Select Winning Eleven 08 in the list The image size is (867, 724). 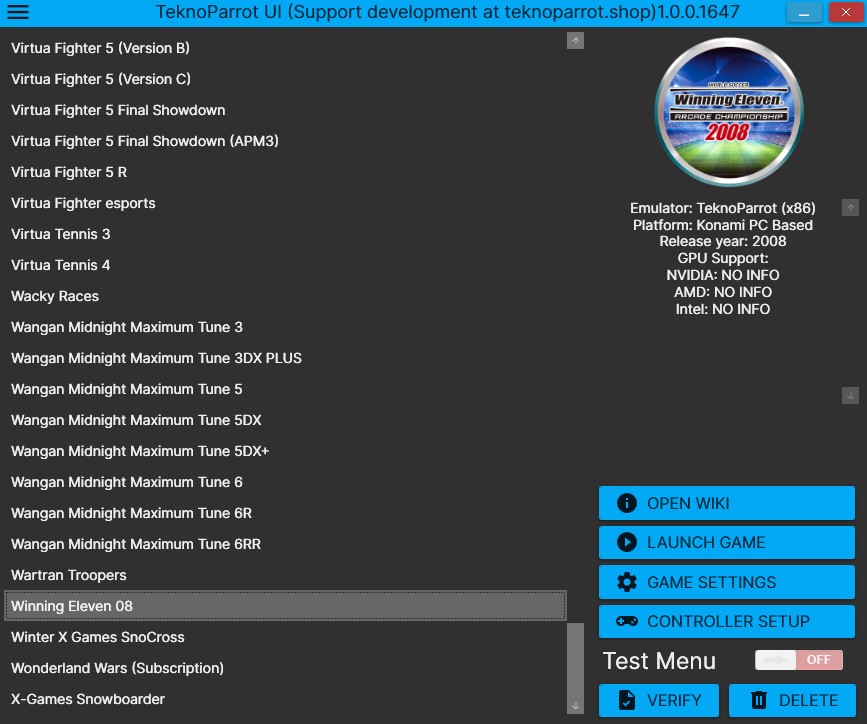285,606
